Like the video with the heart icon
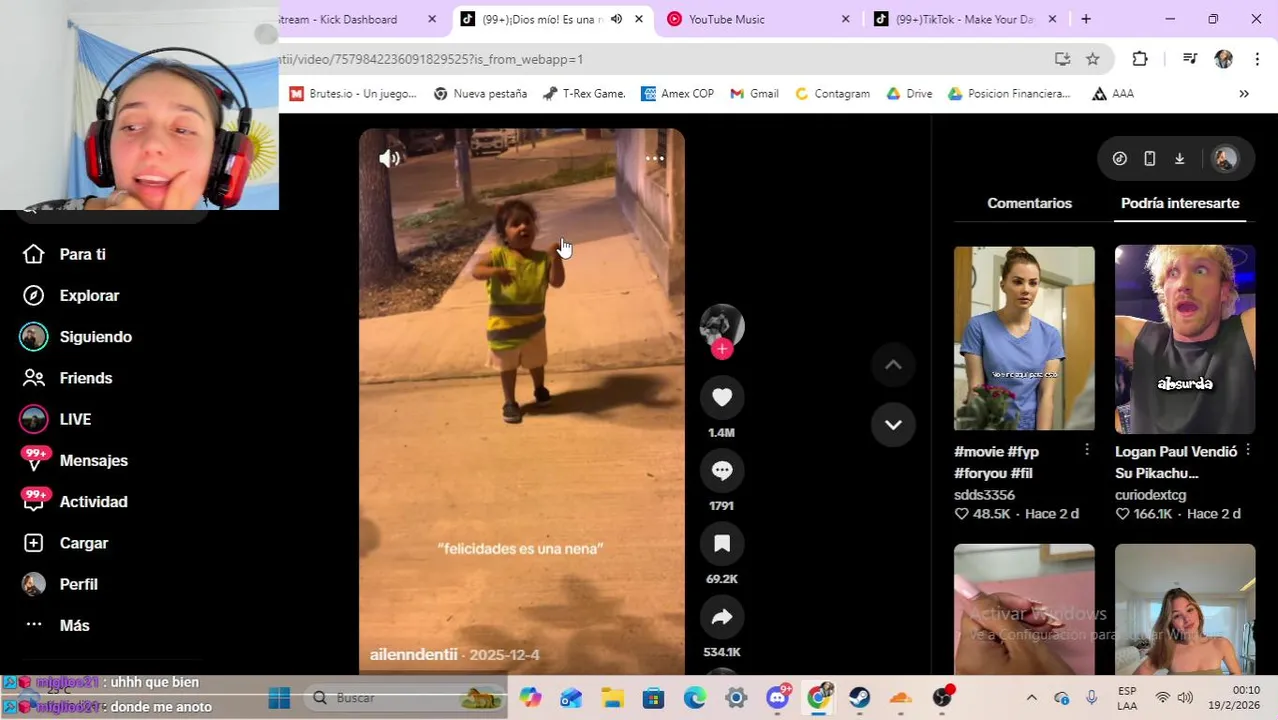 722,398
